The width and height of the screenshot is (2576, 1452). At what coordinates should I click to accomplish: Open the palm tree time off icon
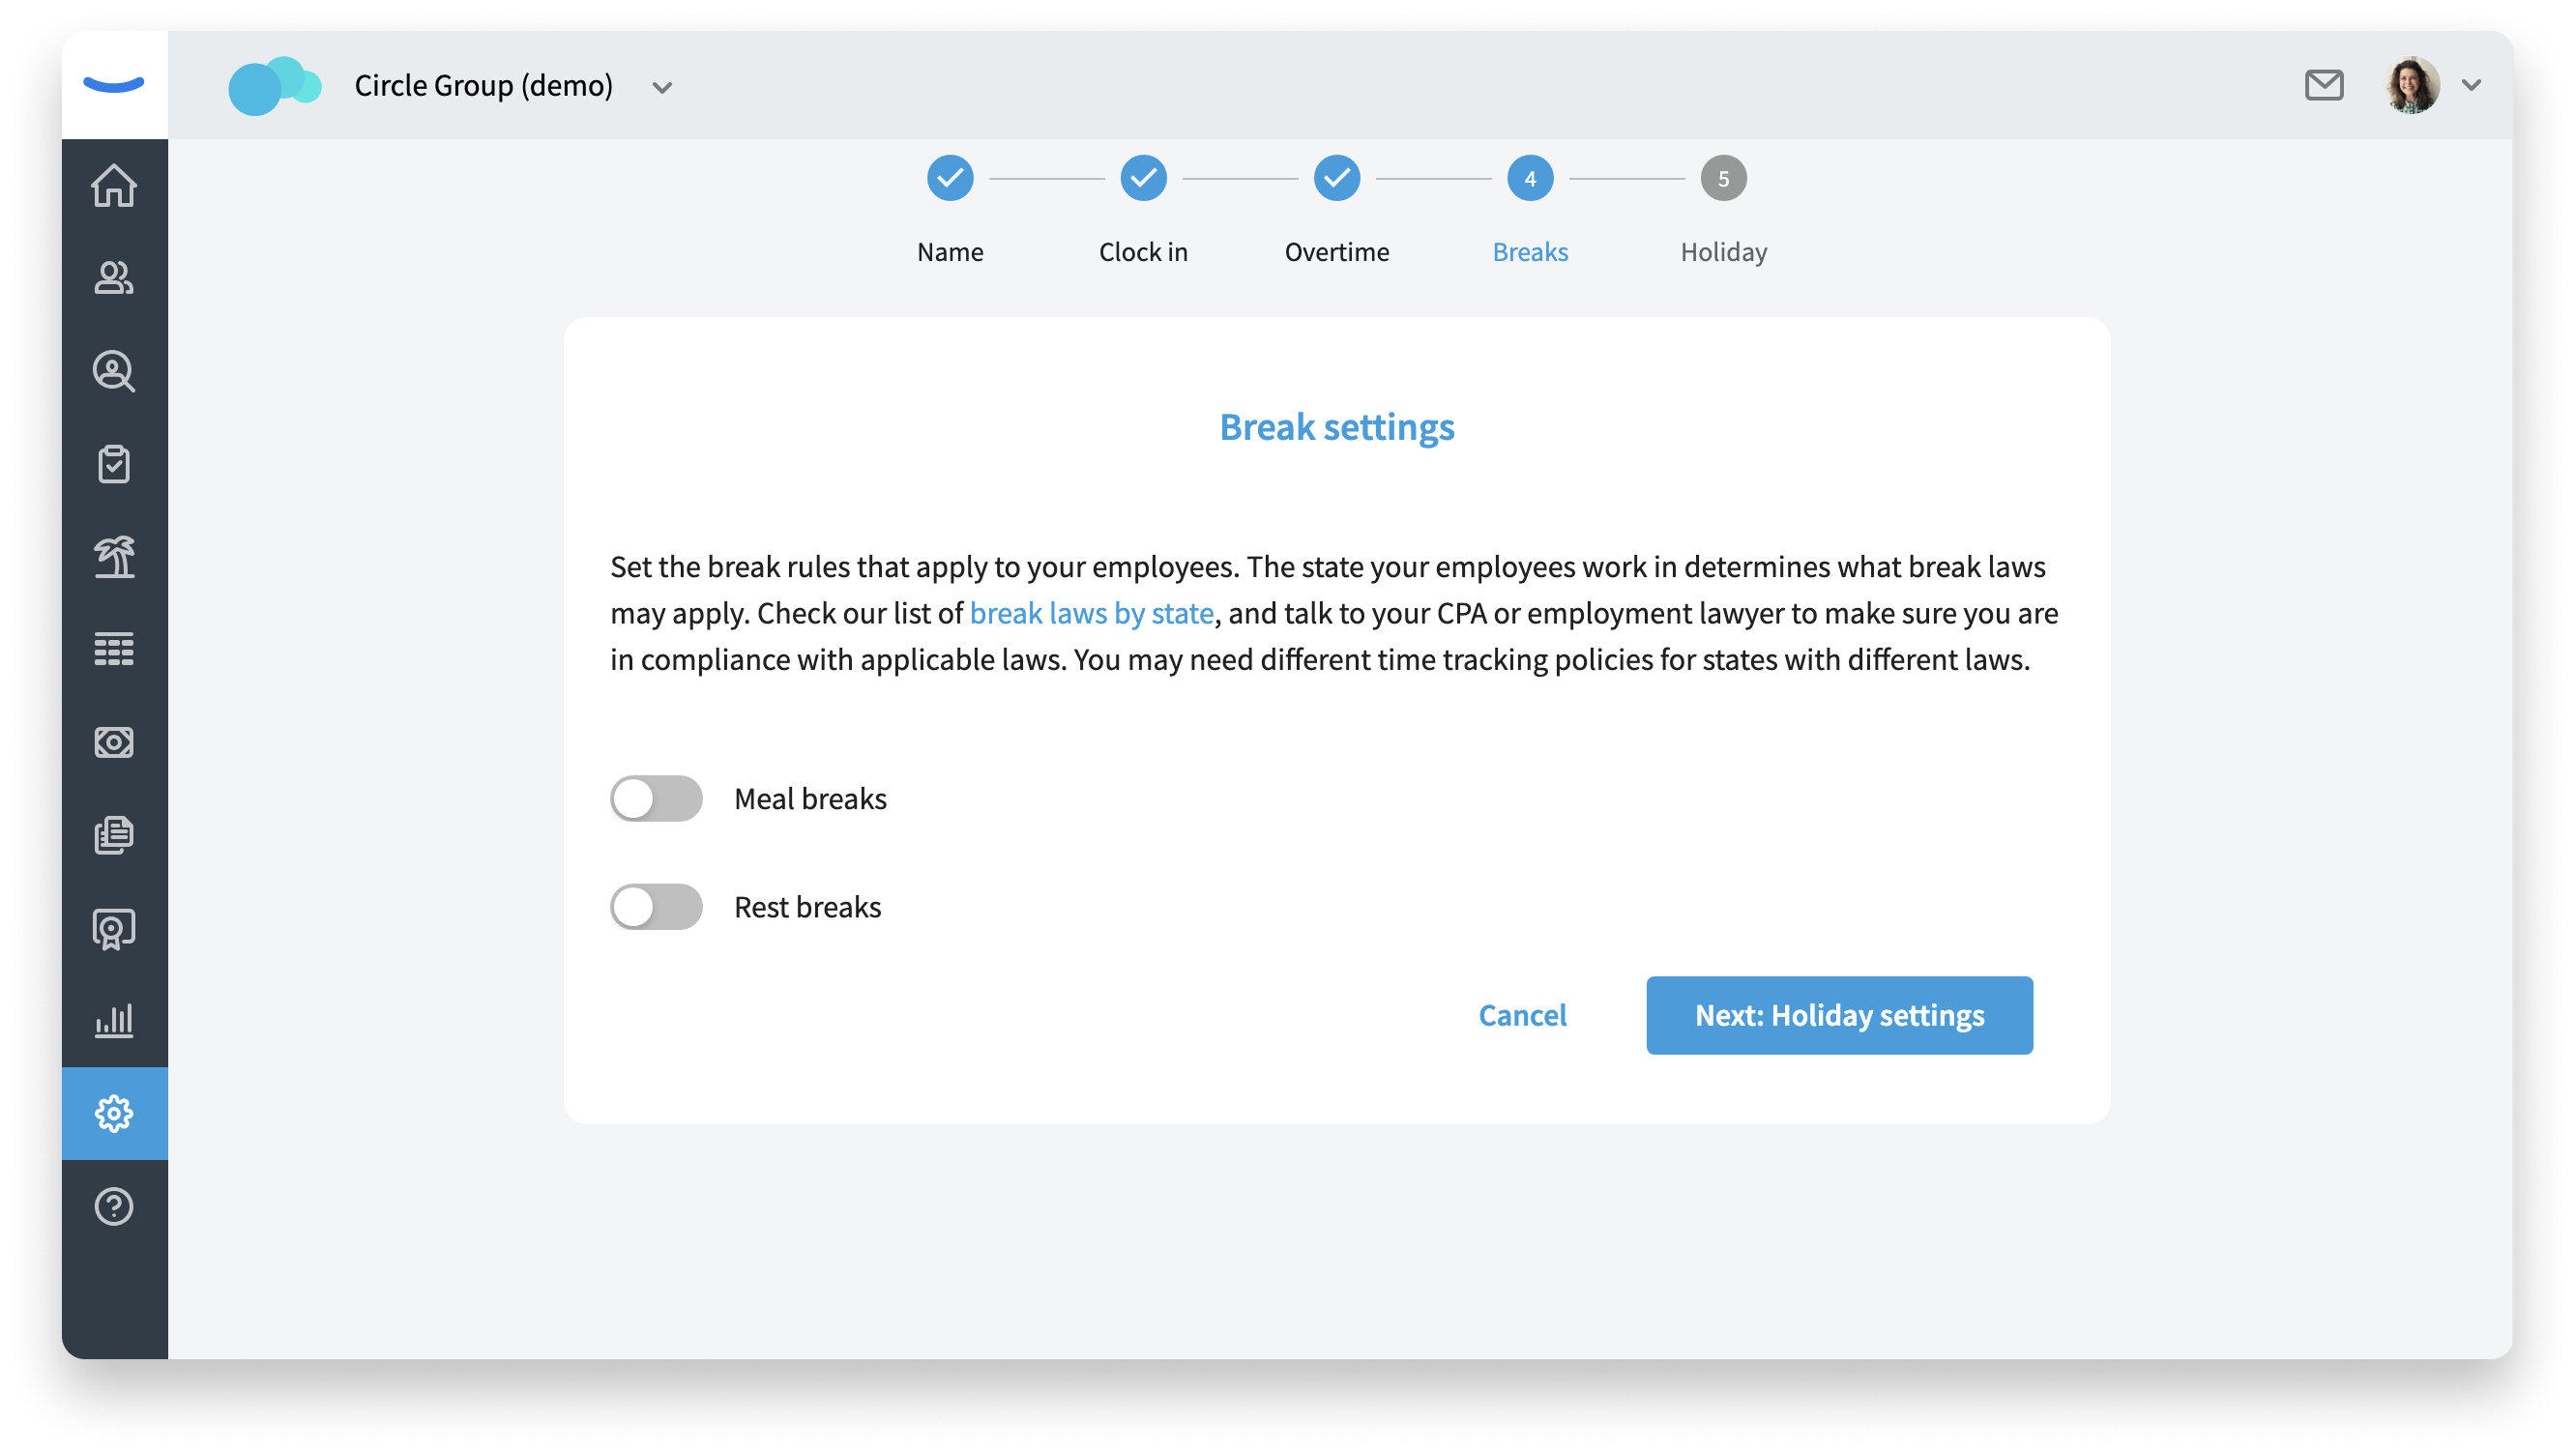114,556
